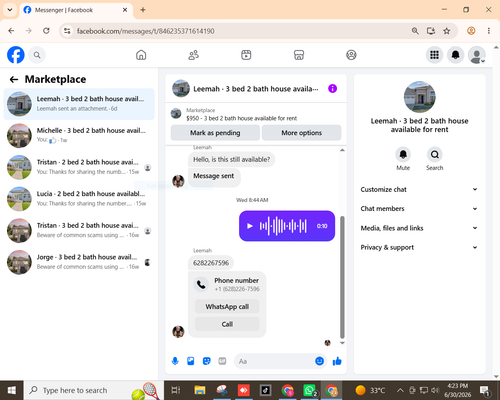Image resolution: width=500 pixels, height=400 pixels.
Task: Click the phone handset icon in phone card
Action: (x=201, y=284)
